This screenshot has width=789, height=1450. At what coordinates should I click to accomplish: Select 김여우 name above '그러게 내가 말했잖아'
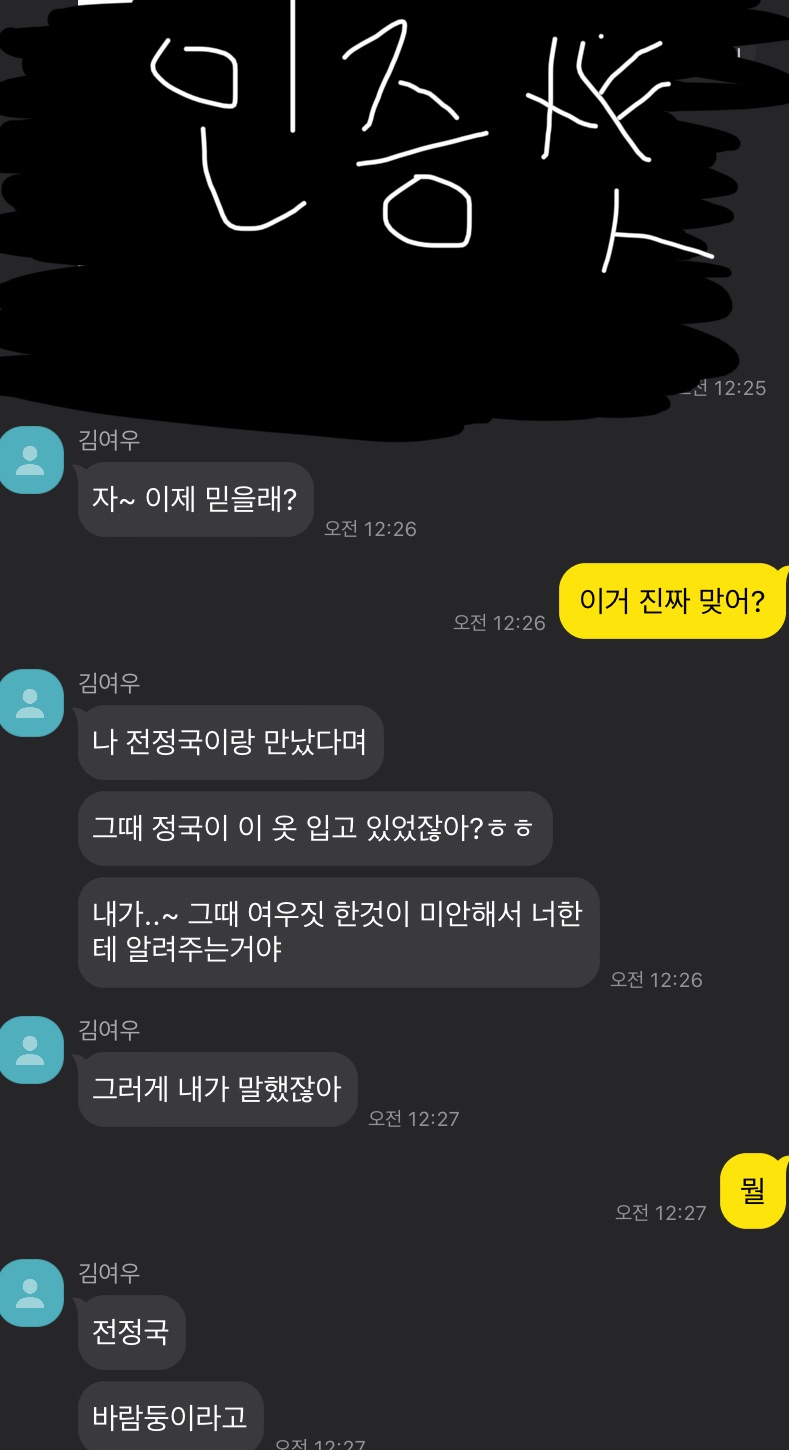click(109, 1030)
